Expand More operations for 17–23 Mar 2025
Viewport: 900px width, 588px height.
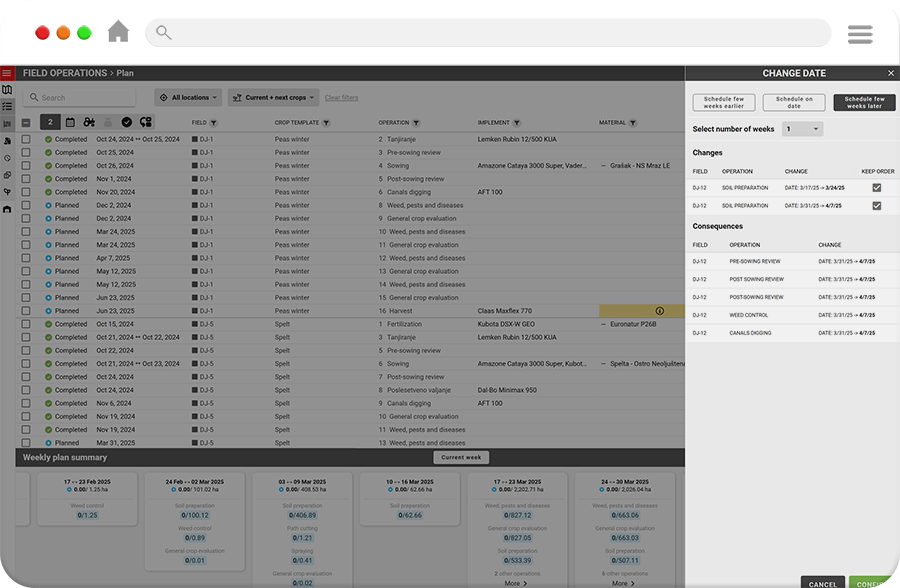[516, 583]
